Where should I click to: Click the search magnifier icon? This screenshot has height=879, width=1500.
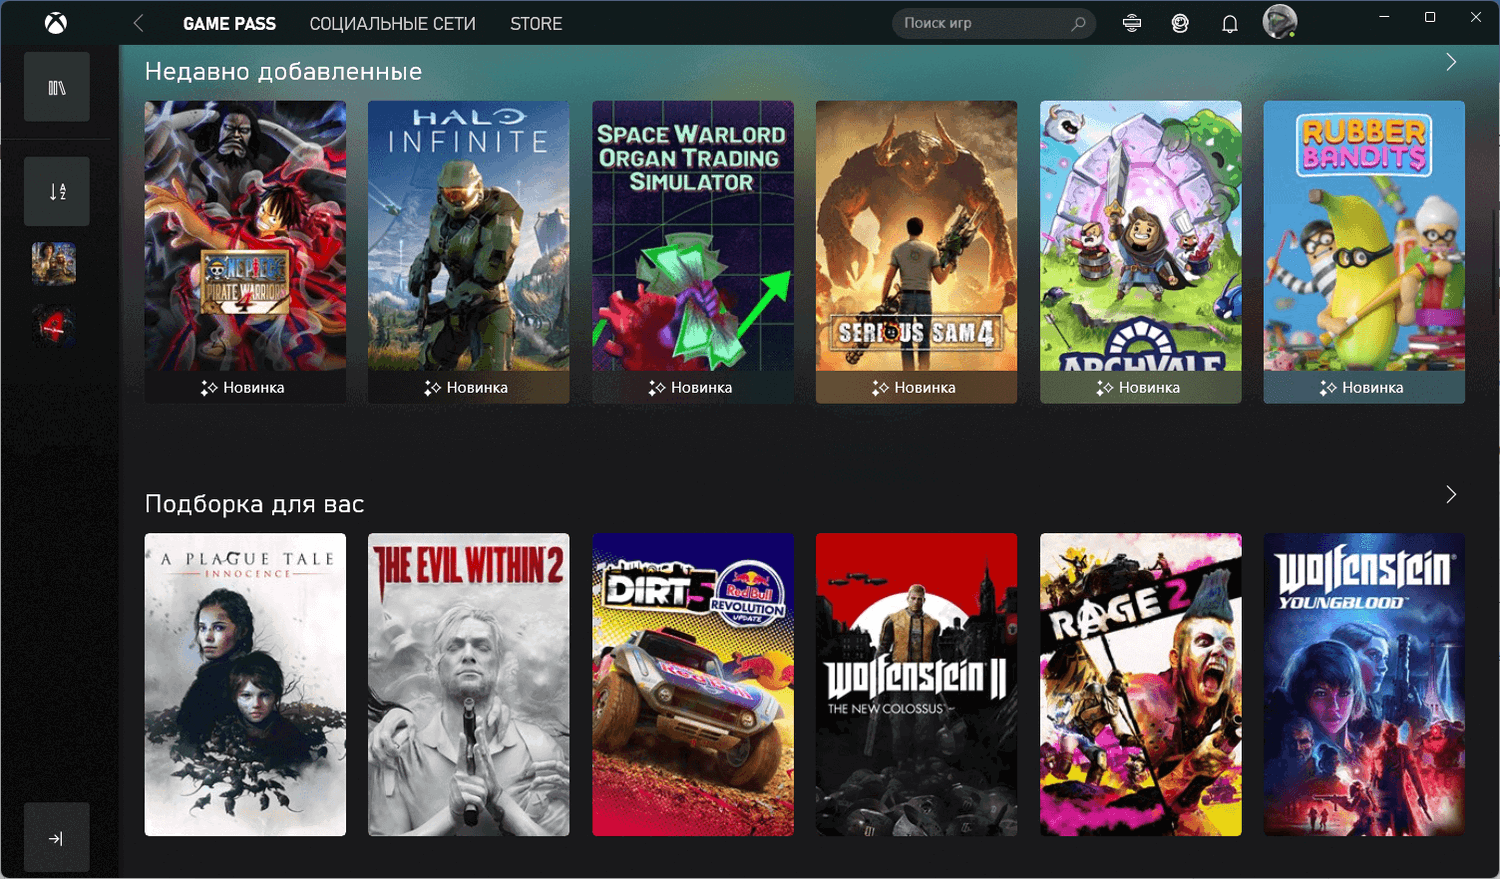click(x=1078, y=23)
